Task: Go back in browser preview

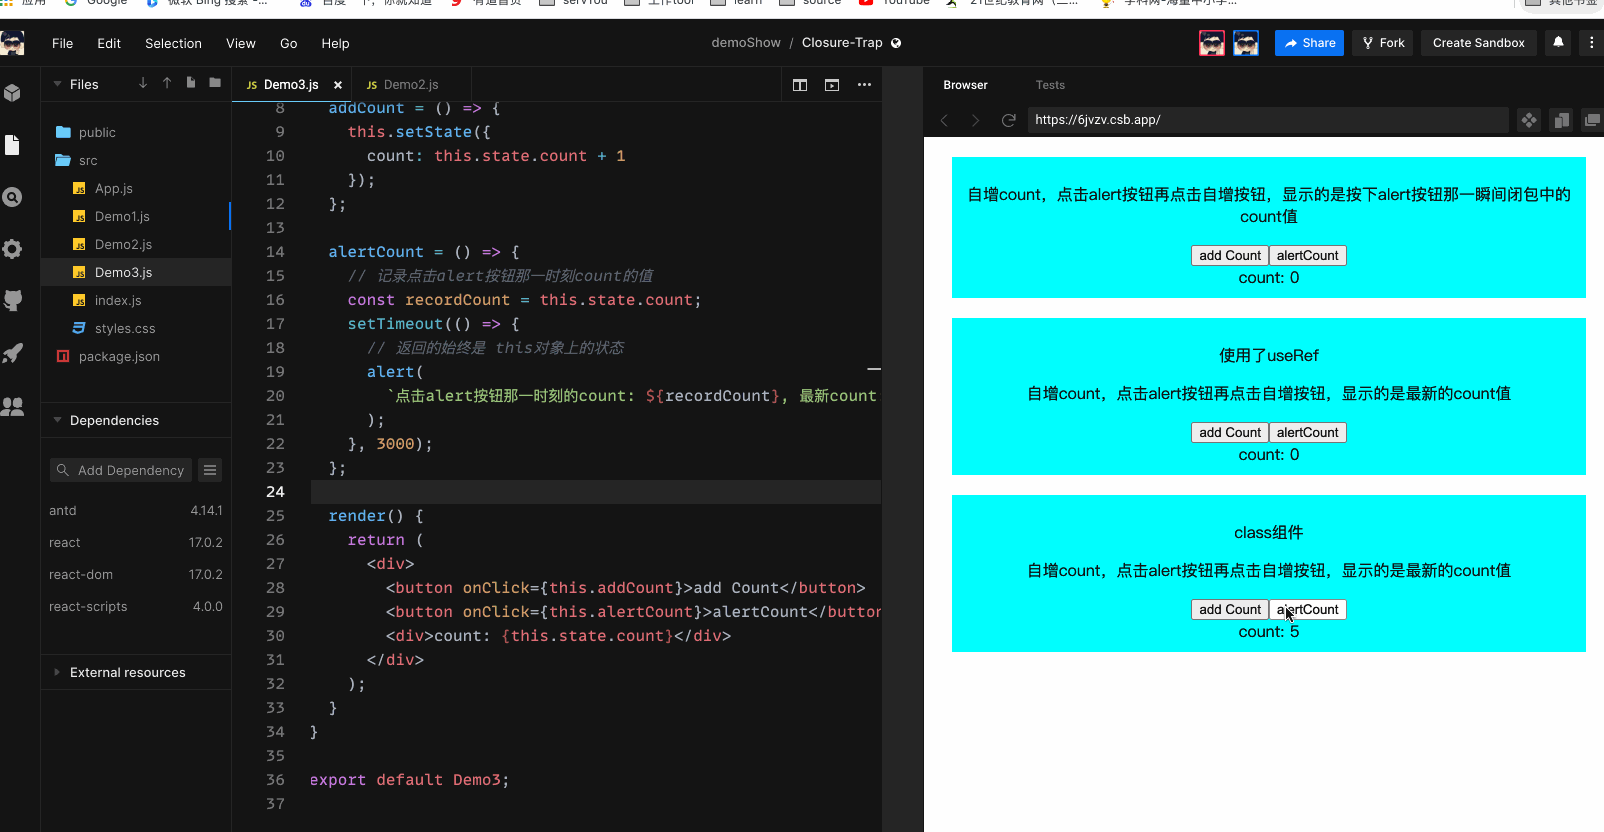Action: pos(944,120)
